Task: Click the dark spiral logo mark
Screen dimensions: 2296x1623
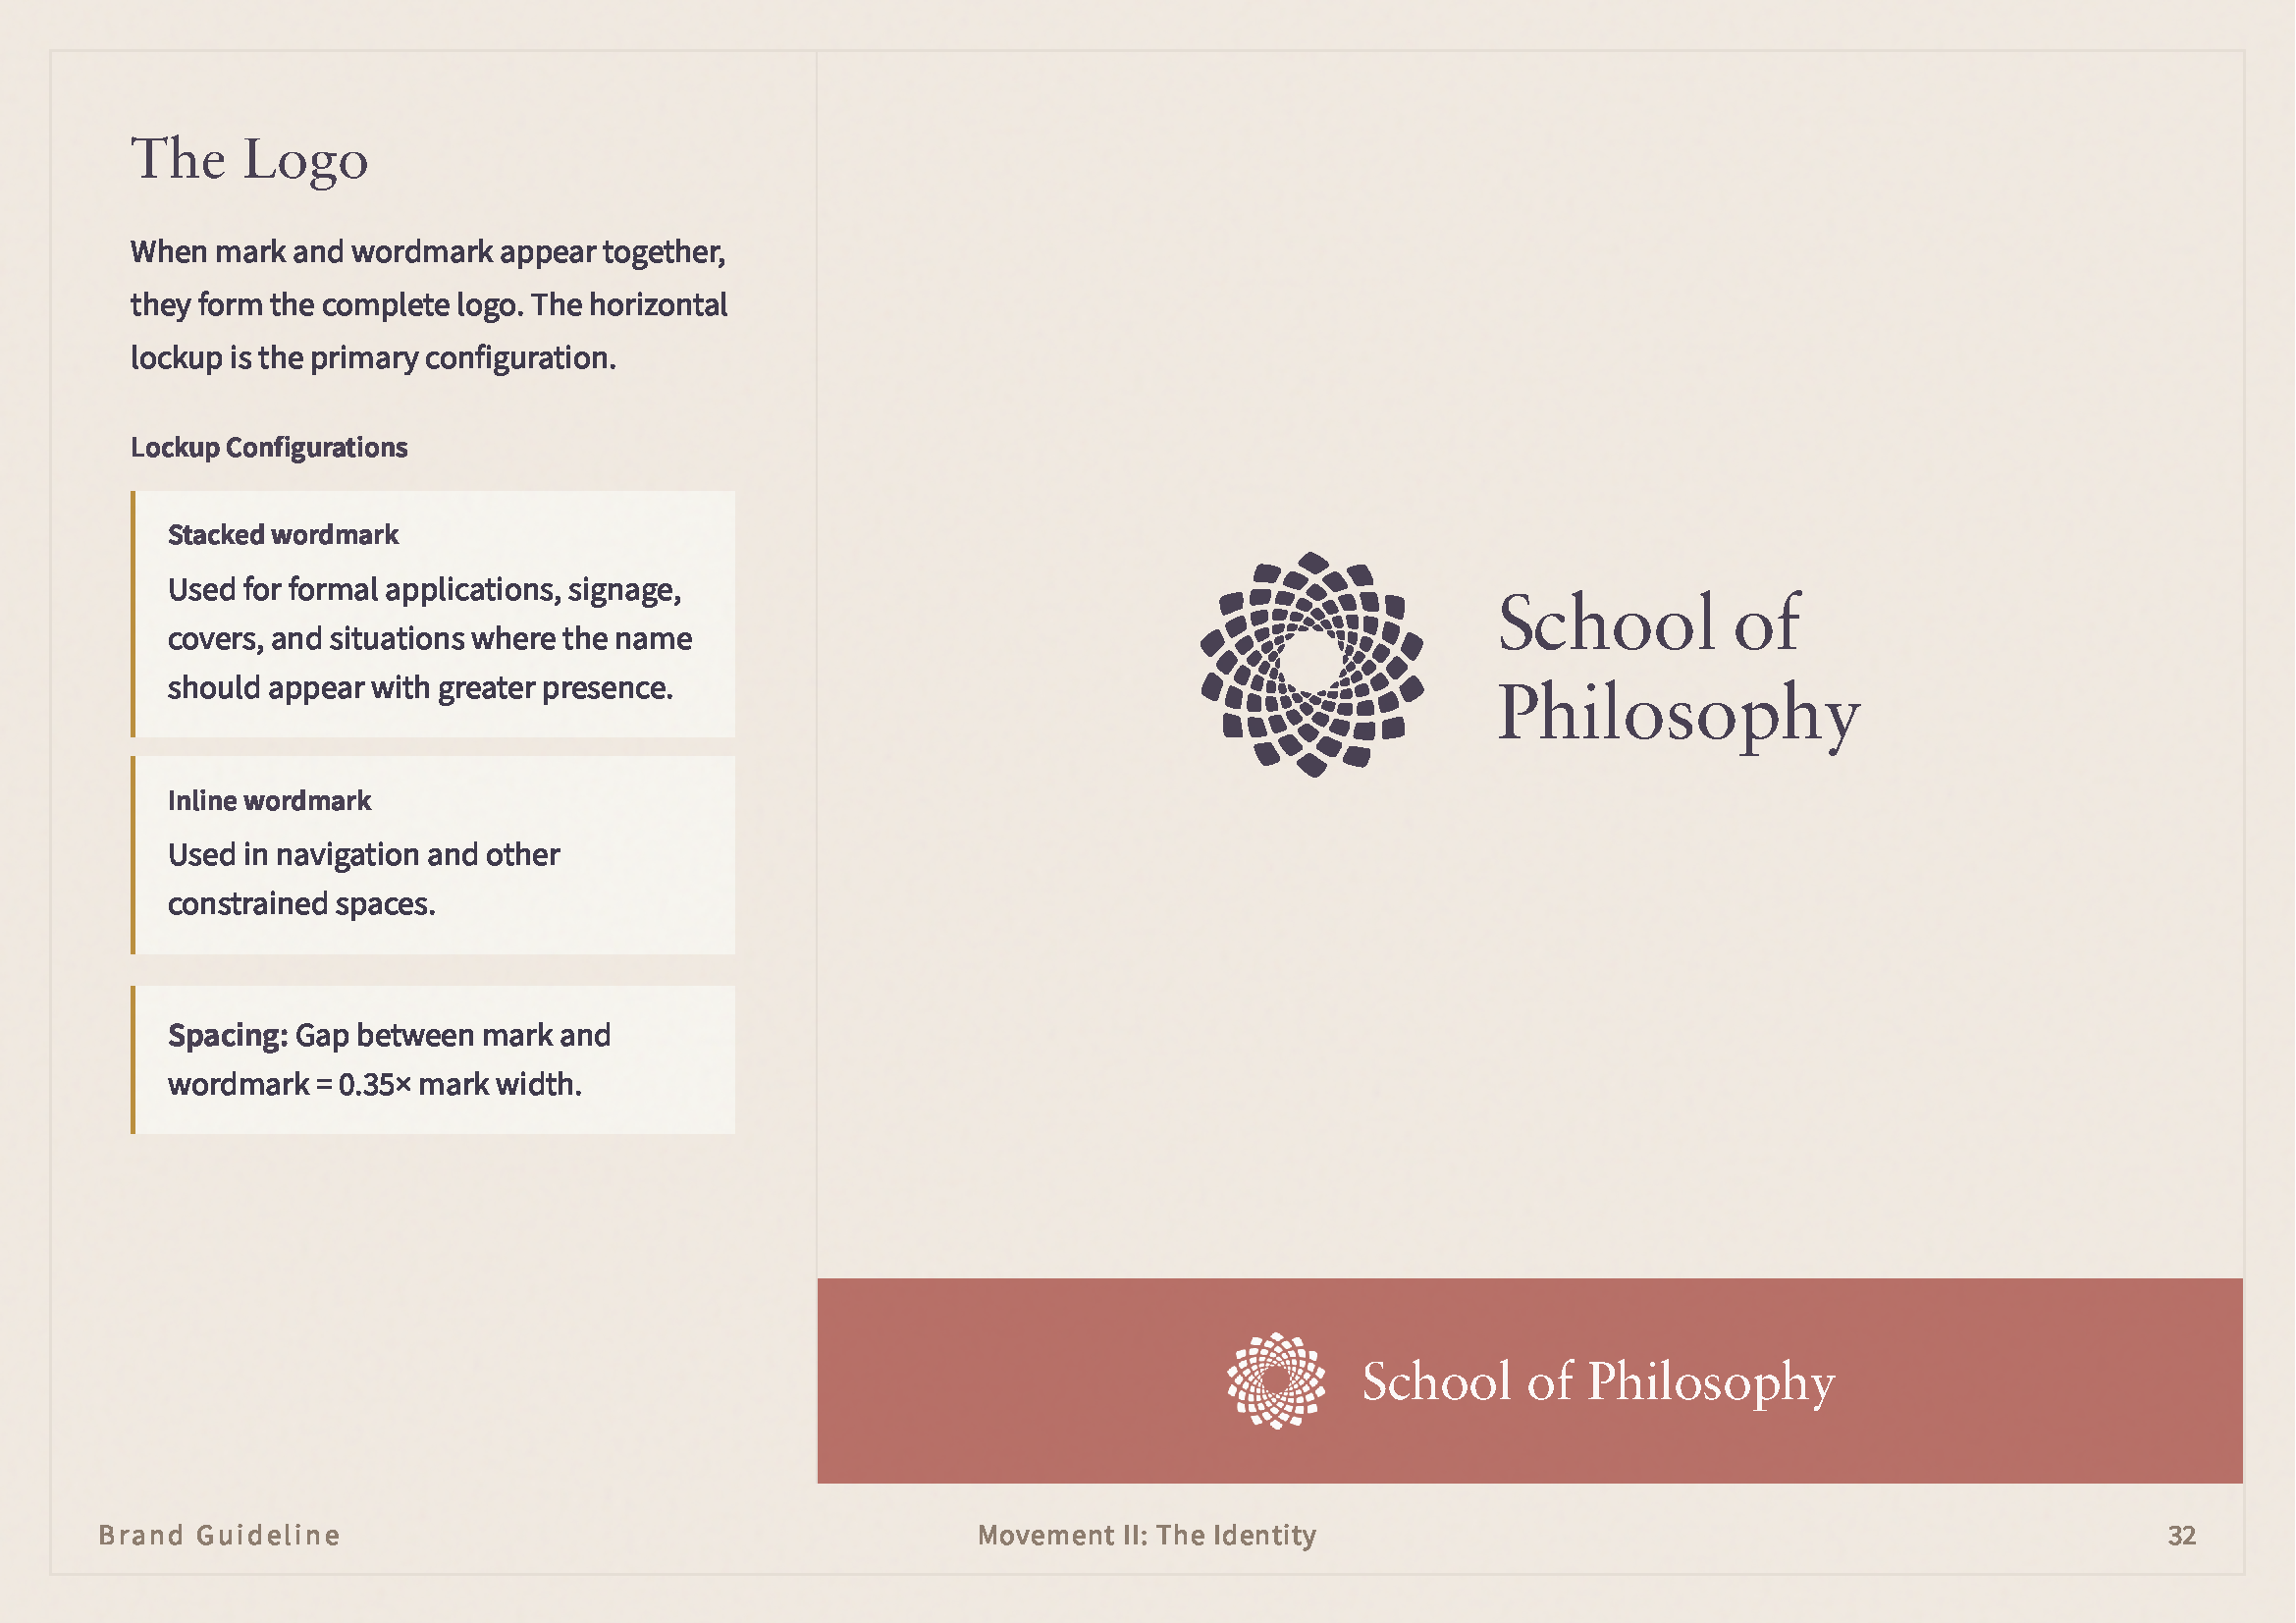Action: point(1311,664)
